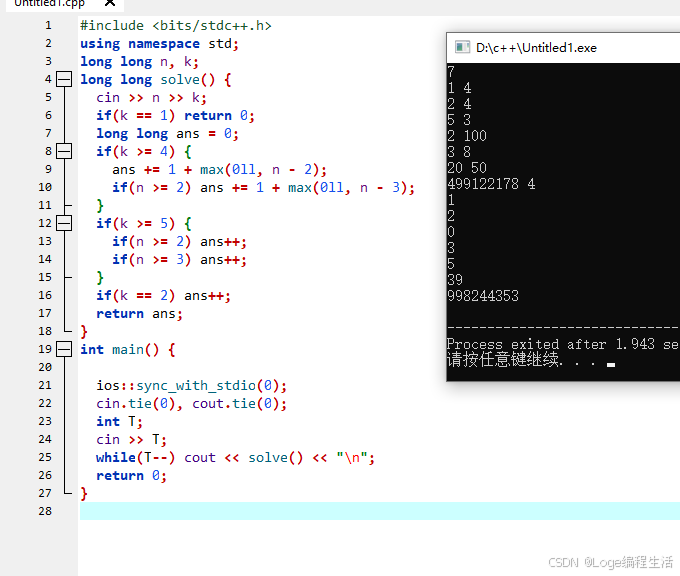Click the 'cin.tie(0), cout.tie(0);' line
Screen dimensions: 680x576
point(191,403)
